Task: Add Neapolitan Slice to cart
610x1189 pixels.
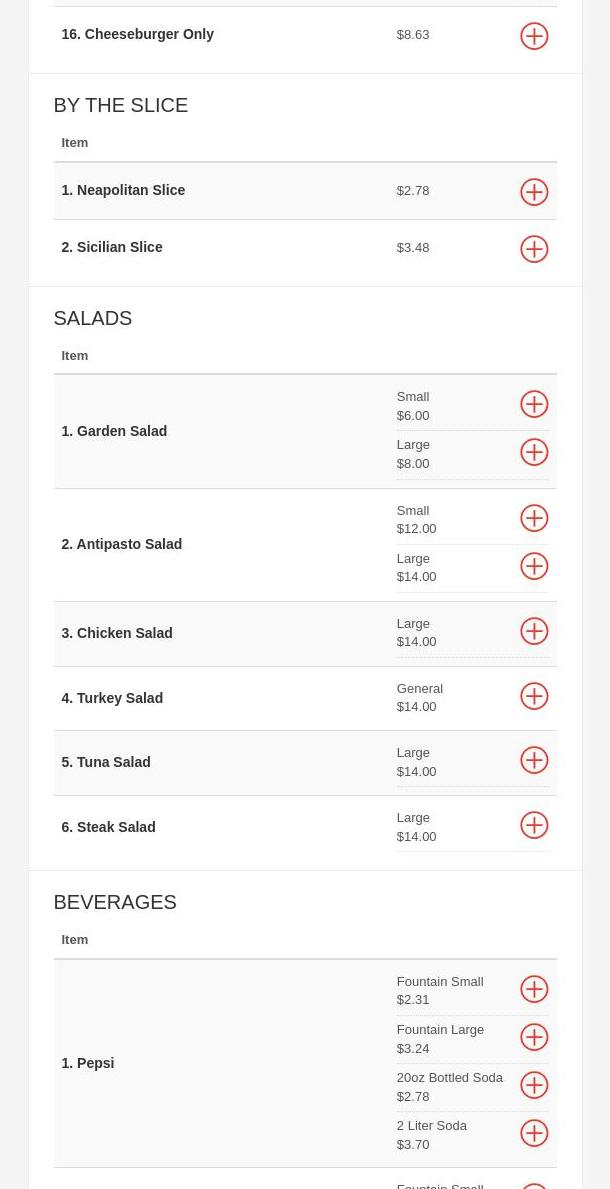Action: (534, 192)
